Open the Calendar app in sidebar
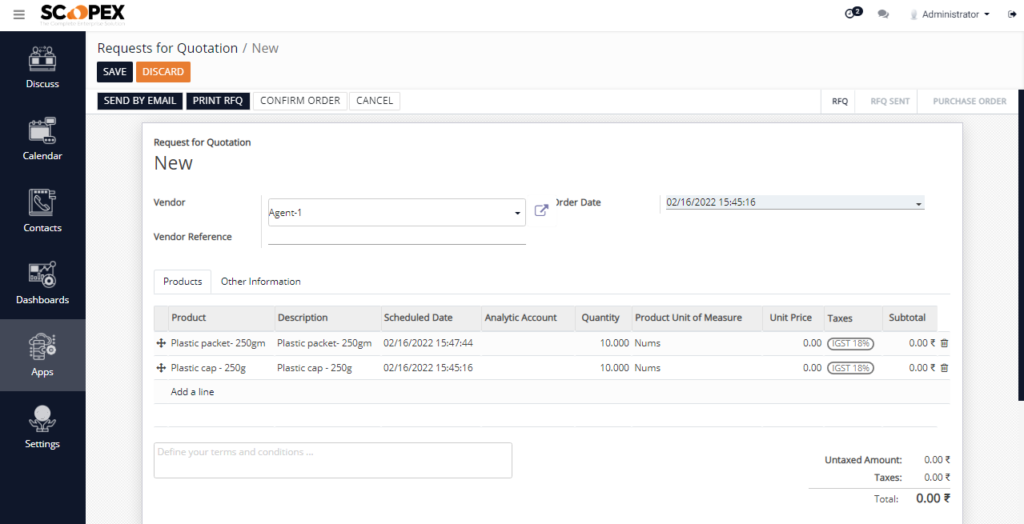 point(42,139)
